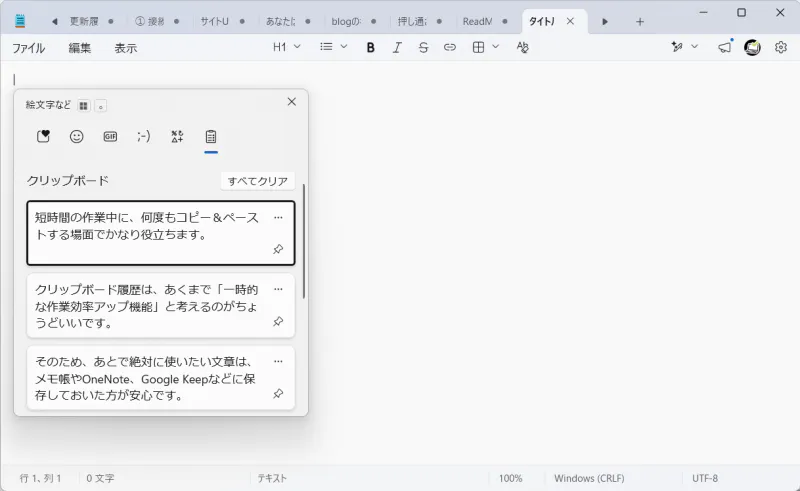Paste the 短時間の作業中に clipboard entry
Viewport: 800px width, 491px height.
[x=161, y=233]
